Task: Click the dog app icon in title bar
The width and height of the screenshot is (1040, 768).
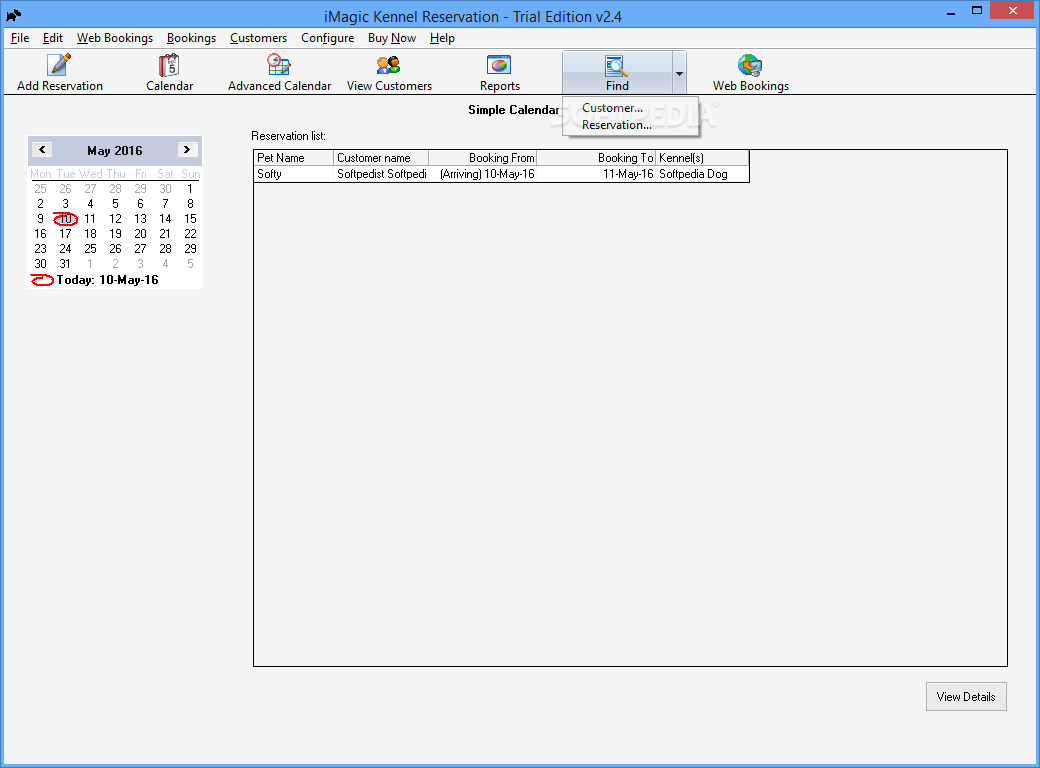Action: [x=13, y=14]
